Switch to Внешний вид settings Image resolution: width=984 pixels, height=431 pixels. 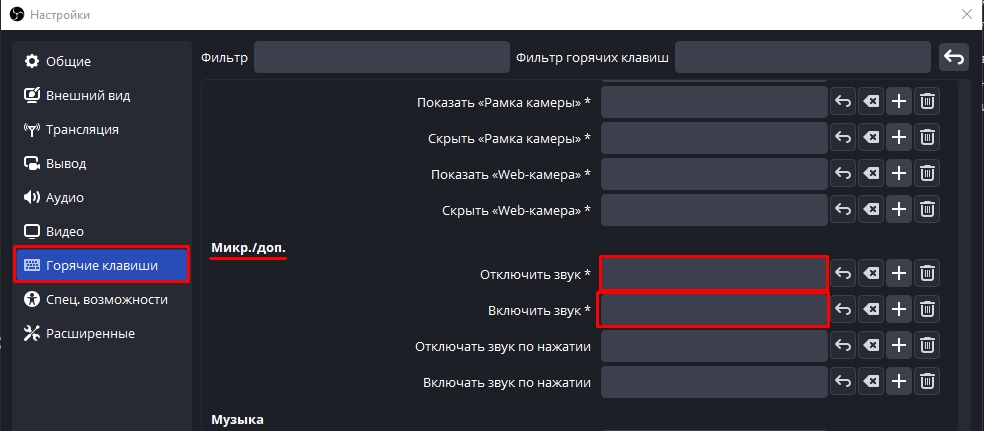point(102,95)
